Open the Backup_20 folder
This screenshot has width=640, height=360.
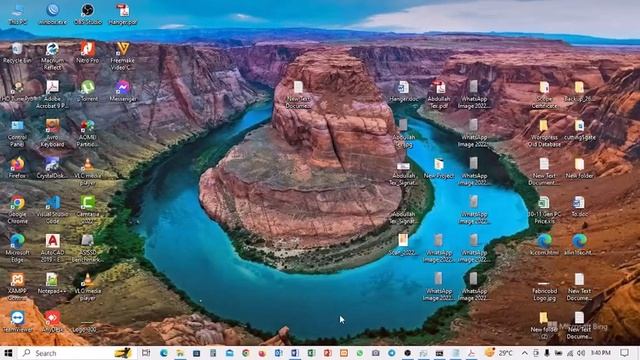(579, 91)
